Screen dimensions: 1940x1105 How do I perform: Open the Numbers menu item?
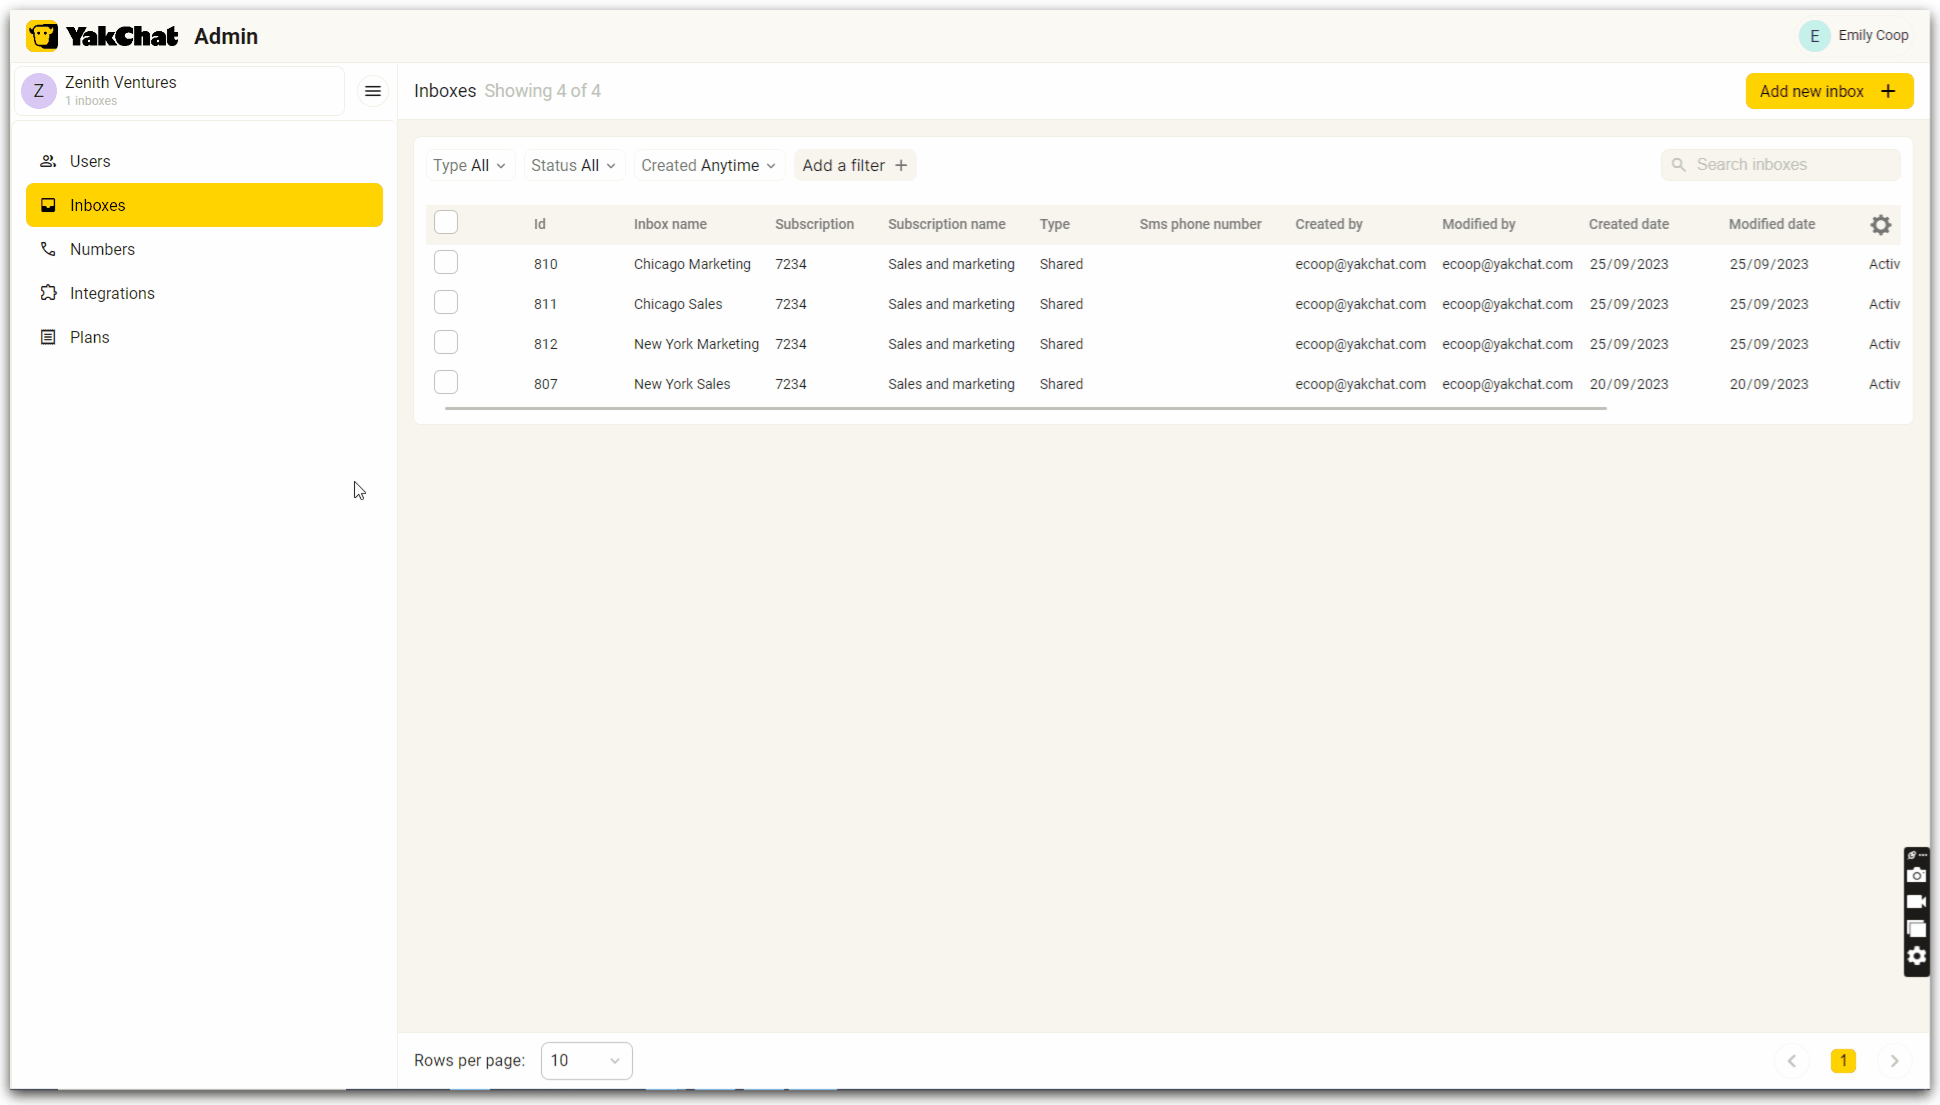[102, 249]
